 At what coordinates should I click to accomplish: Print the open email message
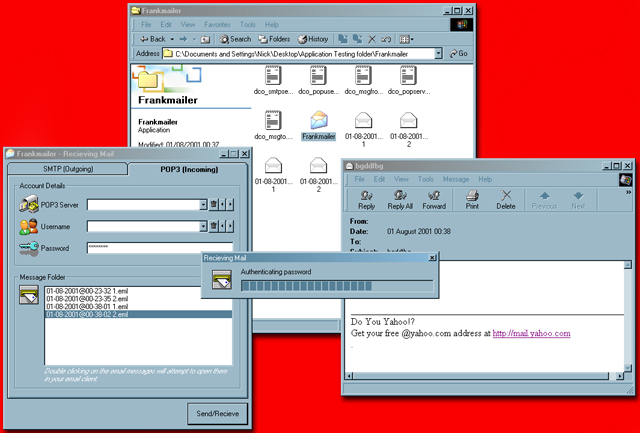(472, 200)
